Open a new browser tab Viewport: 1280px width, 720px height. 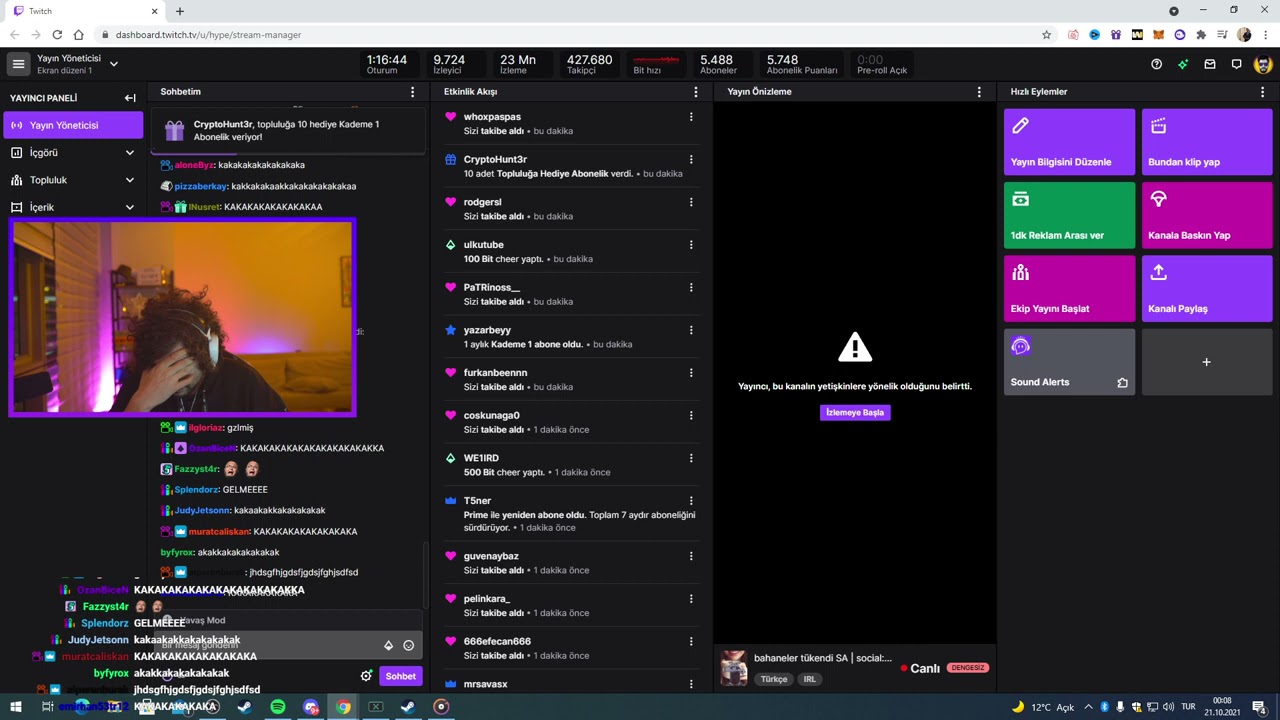click(180, 11)
